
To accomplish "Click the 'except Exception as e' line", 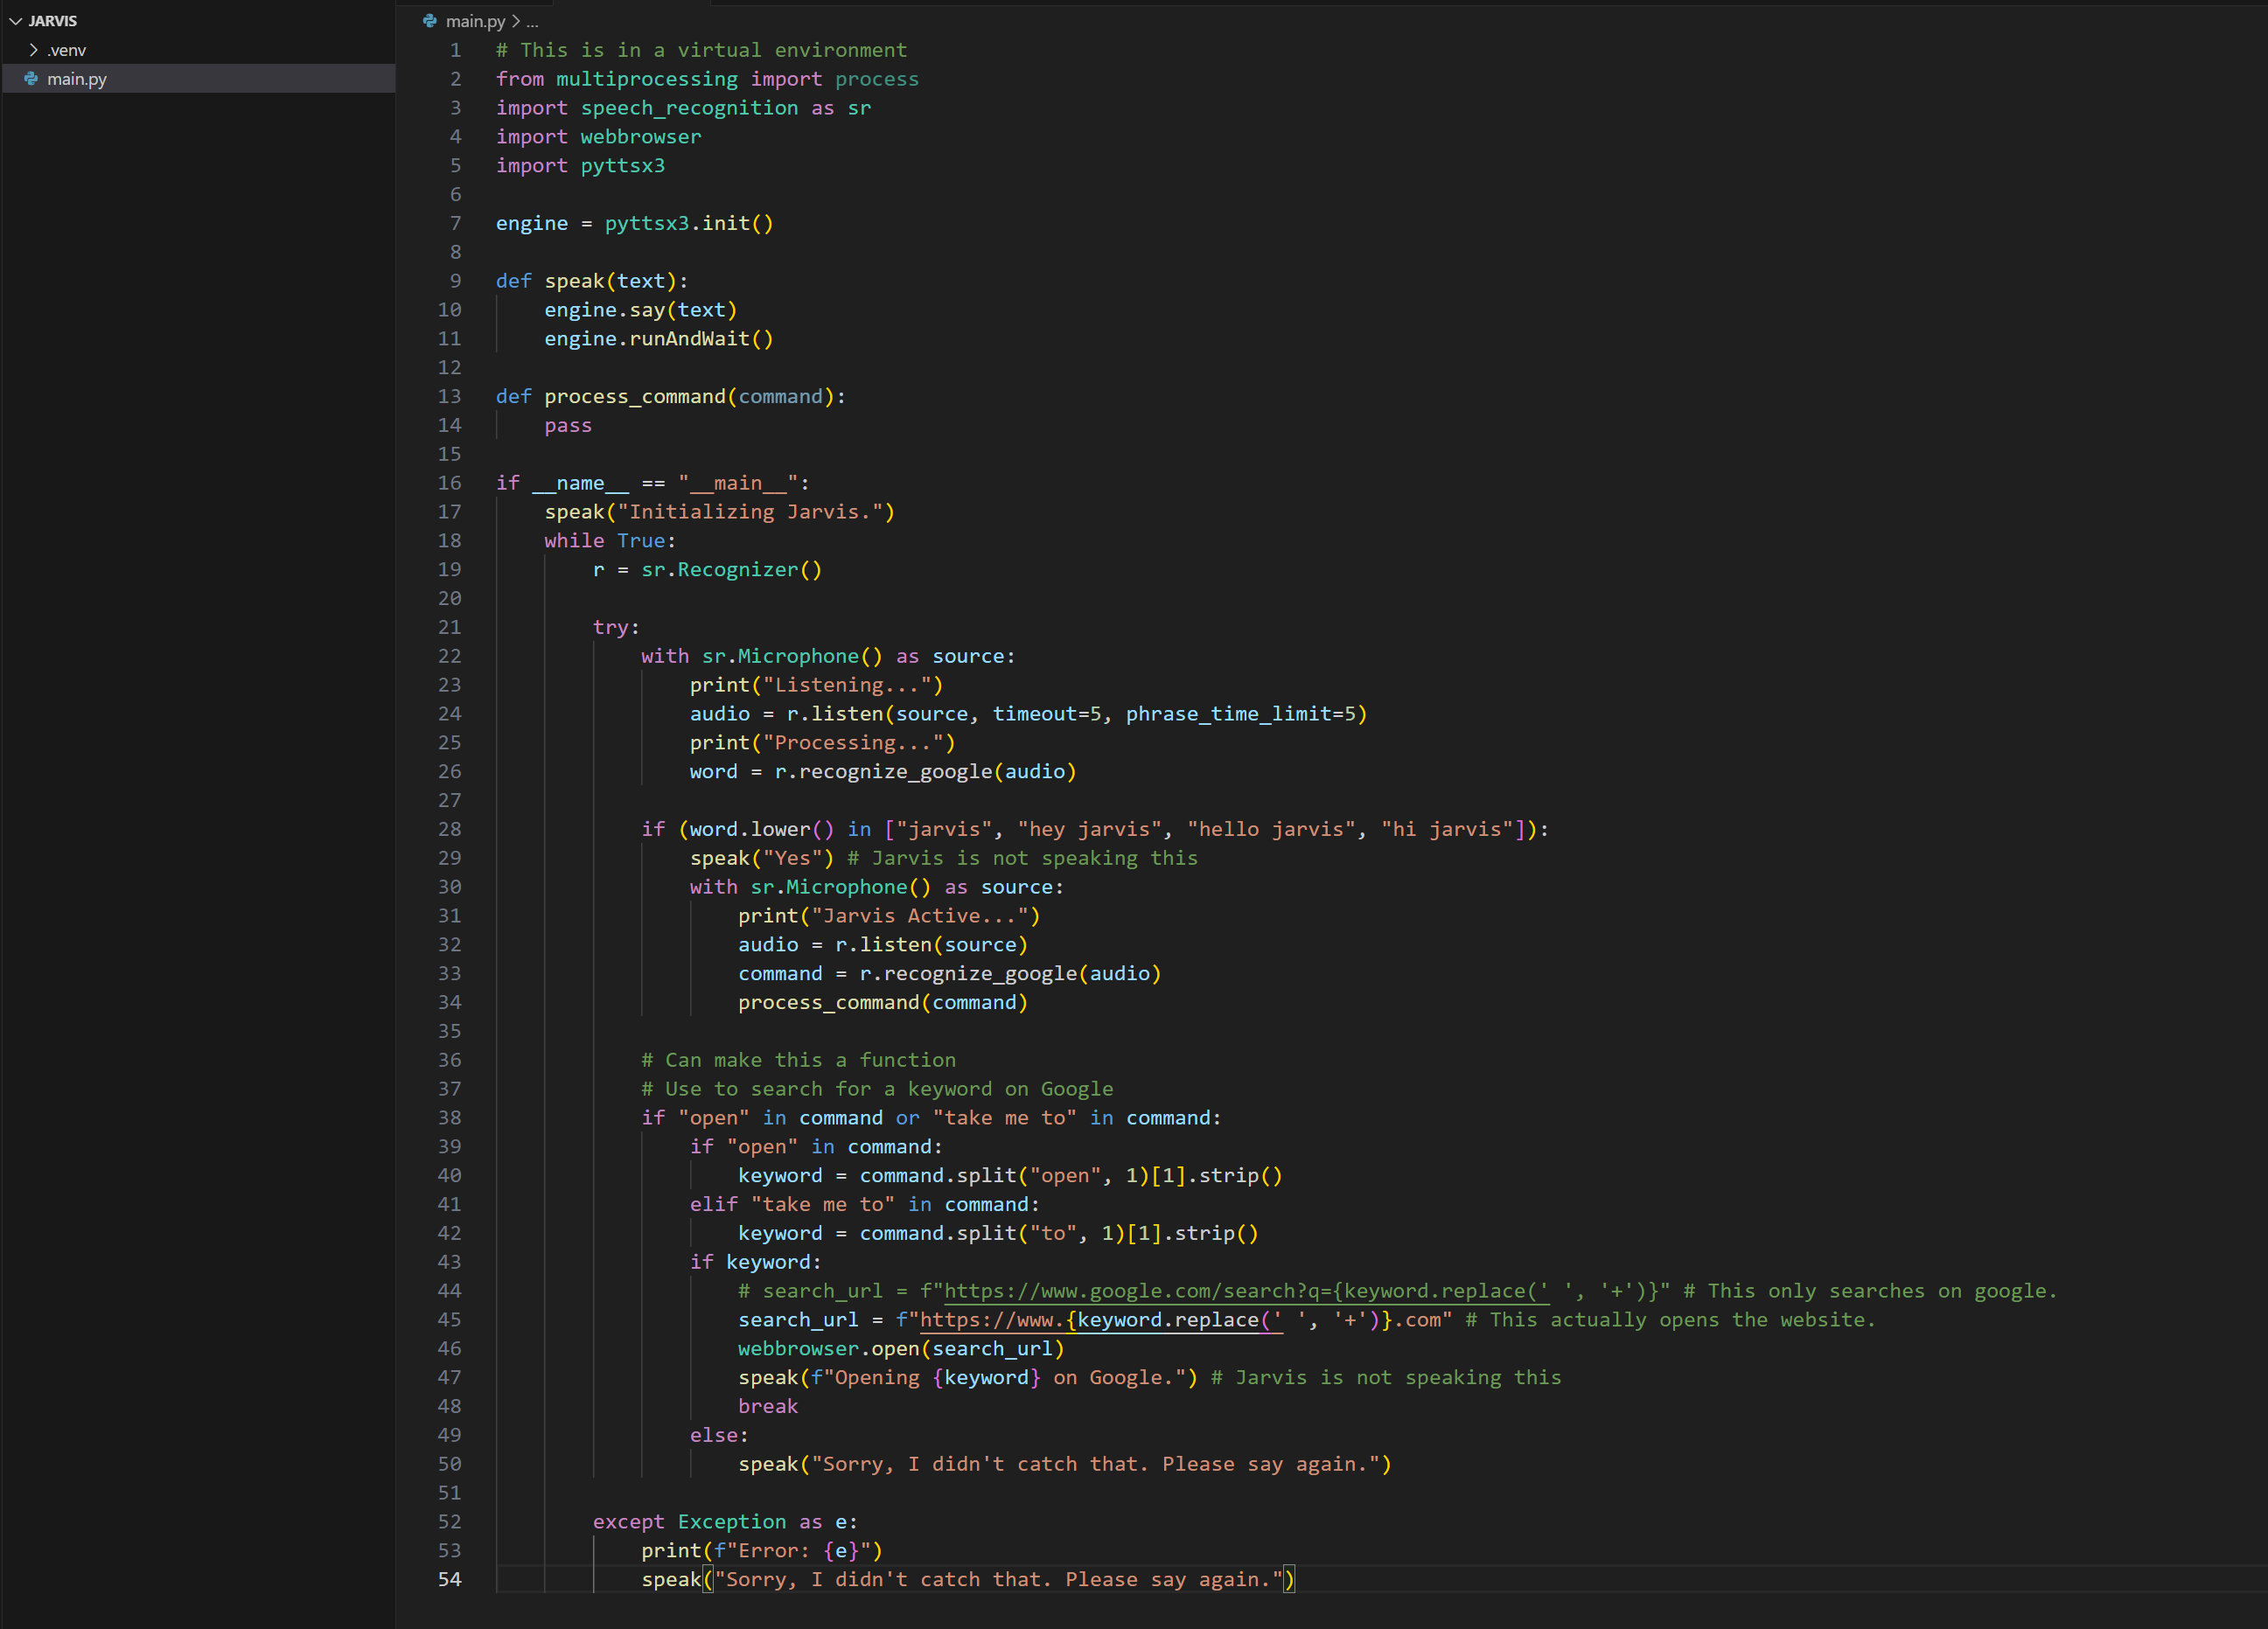I will tap(724, 1522).
